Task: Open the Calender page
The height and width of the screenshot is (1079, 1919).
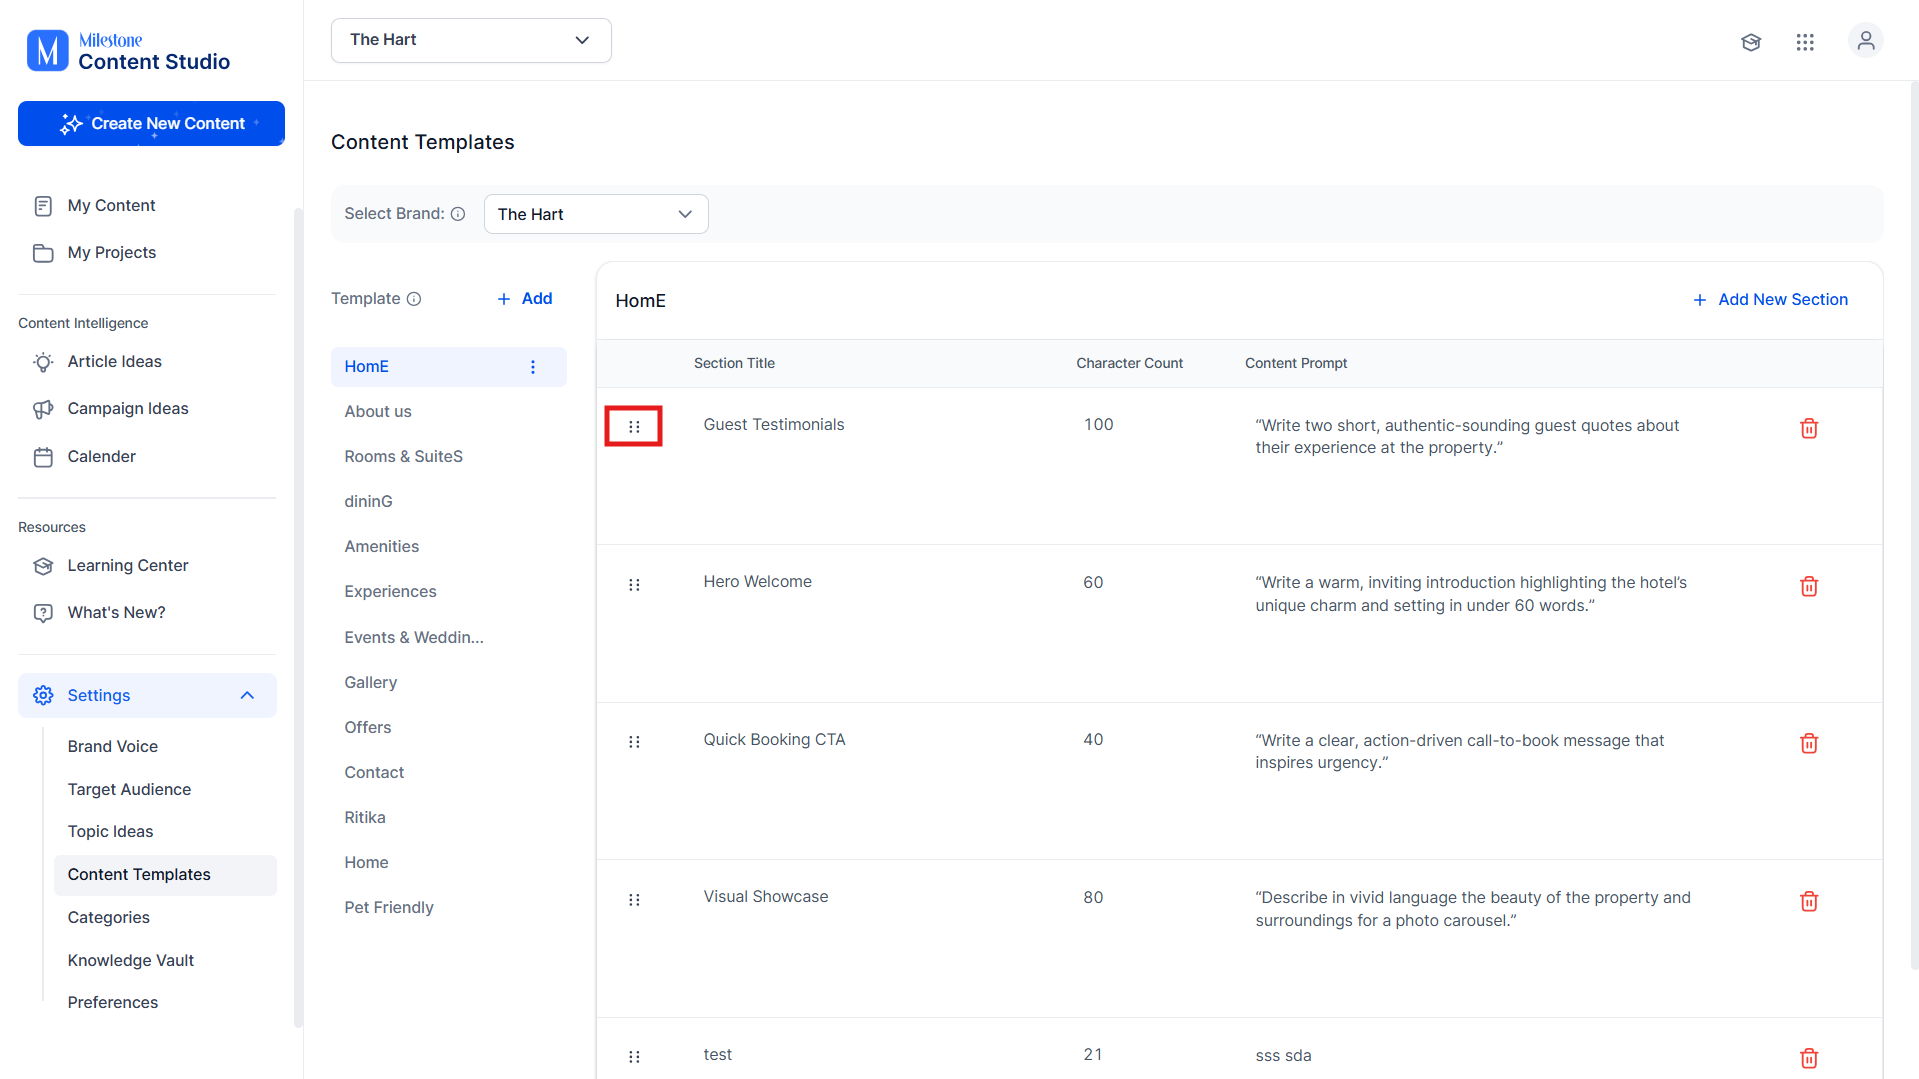Action: (x=101, y=457)
